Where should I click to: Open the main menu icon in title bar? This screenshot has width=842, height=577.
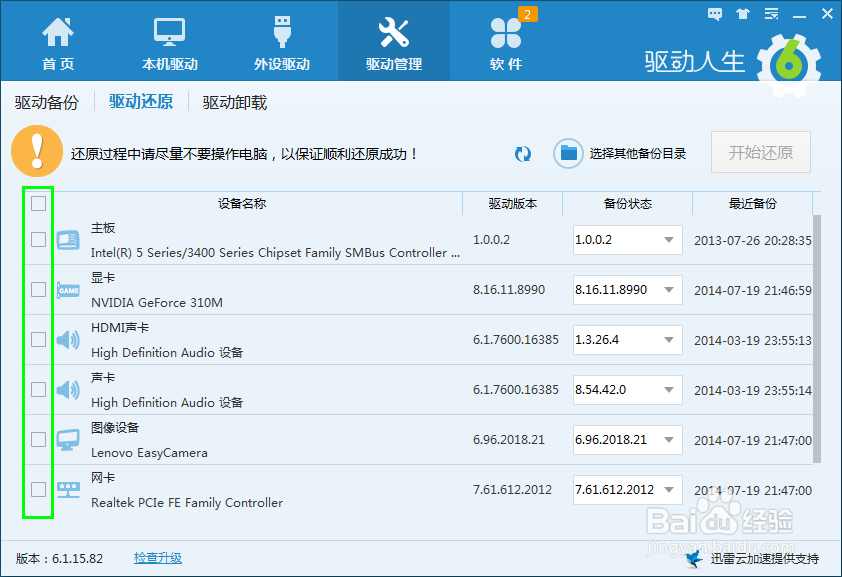tap(772, 14)
